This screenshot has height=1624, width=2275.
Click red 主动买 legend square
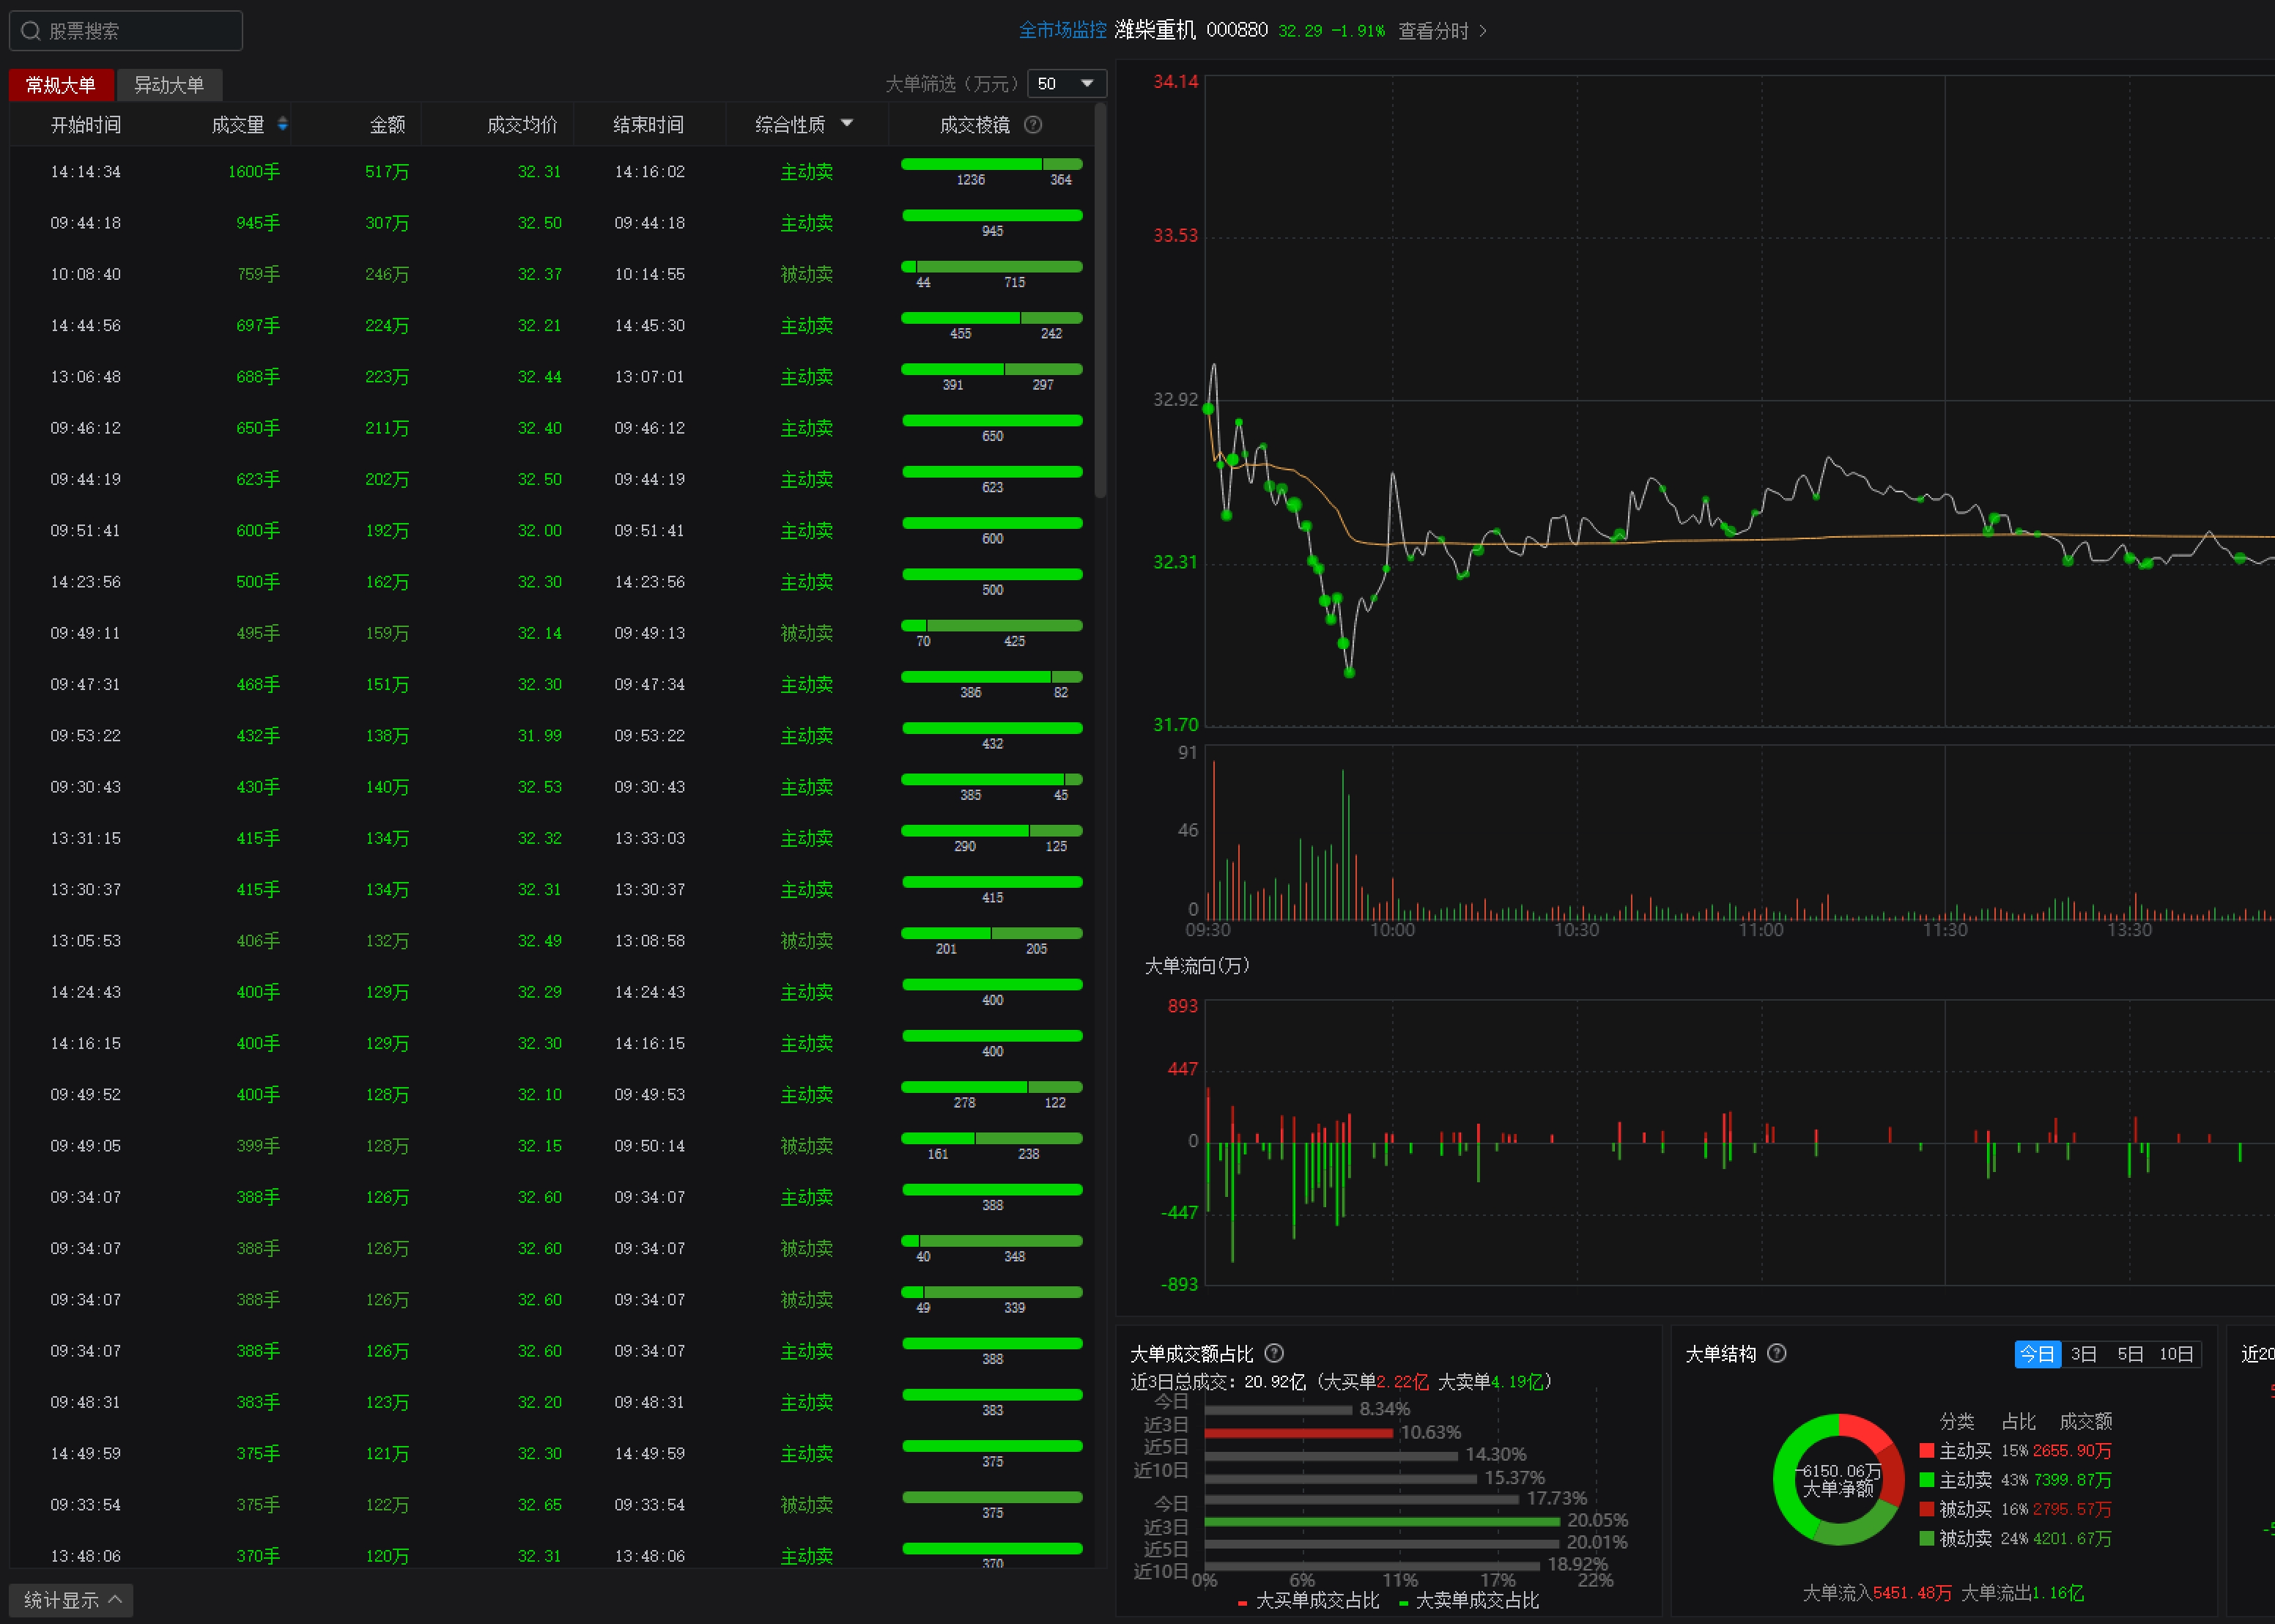1927,1451
